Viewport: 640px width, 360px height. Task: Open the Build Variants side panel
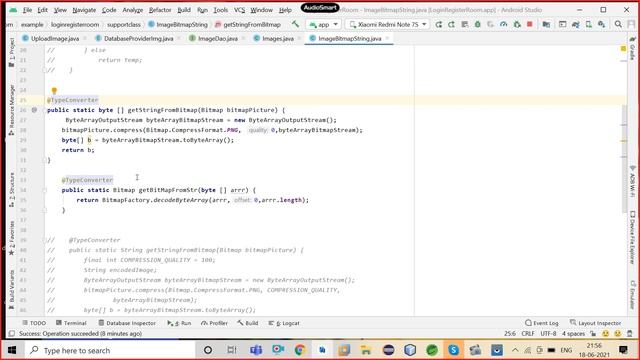[11, 290]
